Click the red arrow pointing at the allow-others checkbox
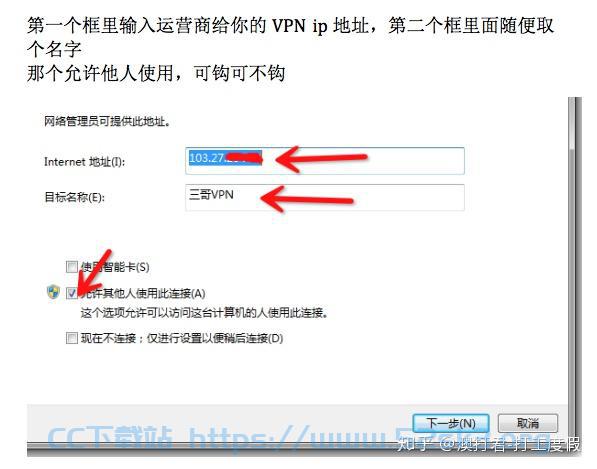This screenshot has width=597, height=469. pyautogui.click(x=93, y=272)
